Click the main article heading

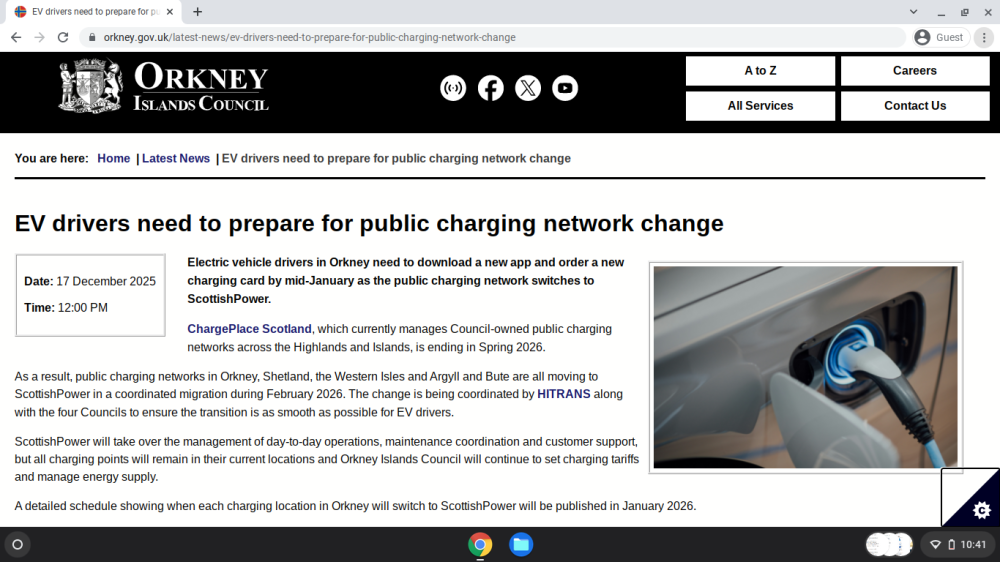[369, 223]
